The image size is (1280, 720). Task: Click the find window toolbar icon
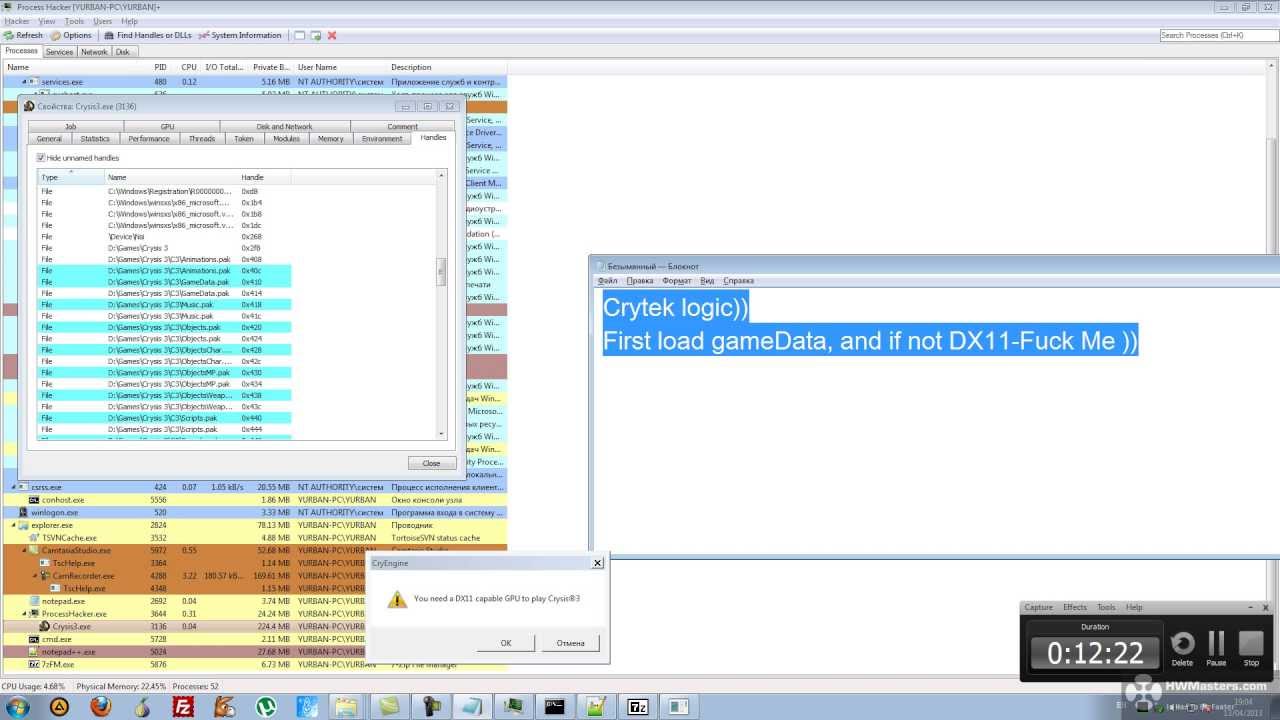click(x=299, y=35)
